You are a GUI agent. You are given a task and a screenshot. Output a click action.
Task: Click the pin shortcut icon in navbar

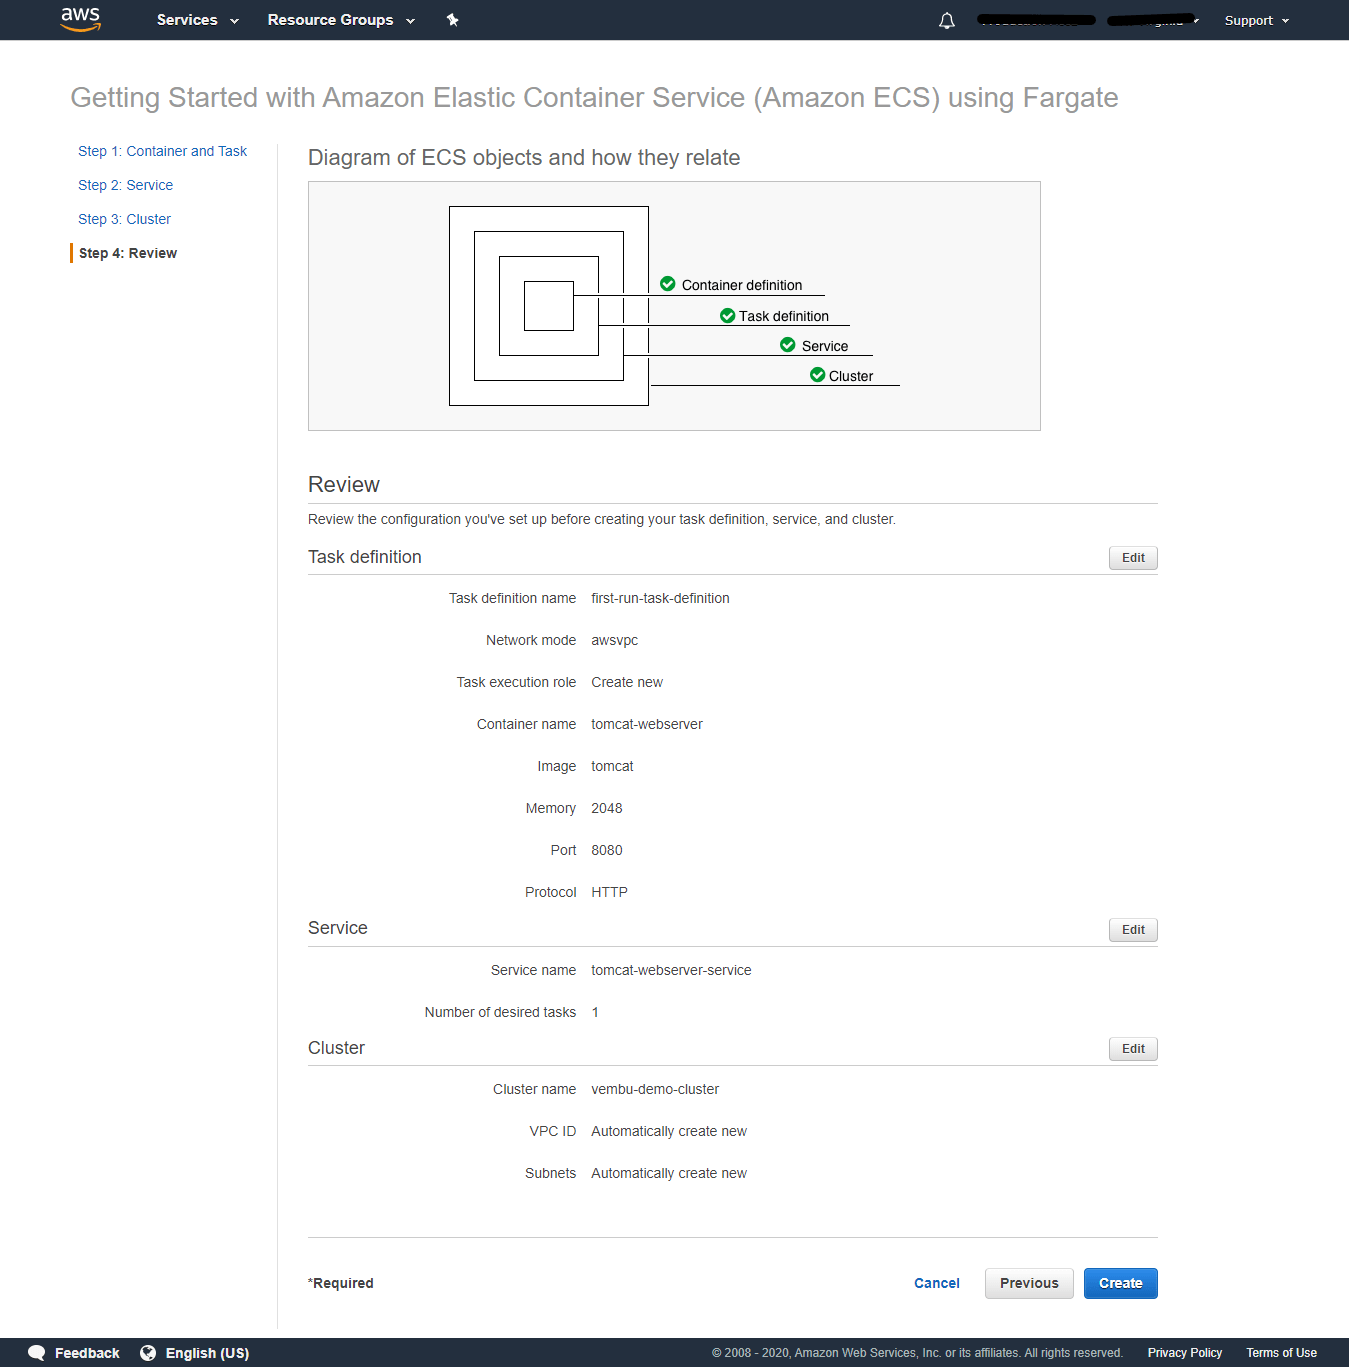coord(452,20)
